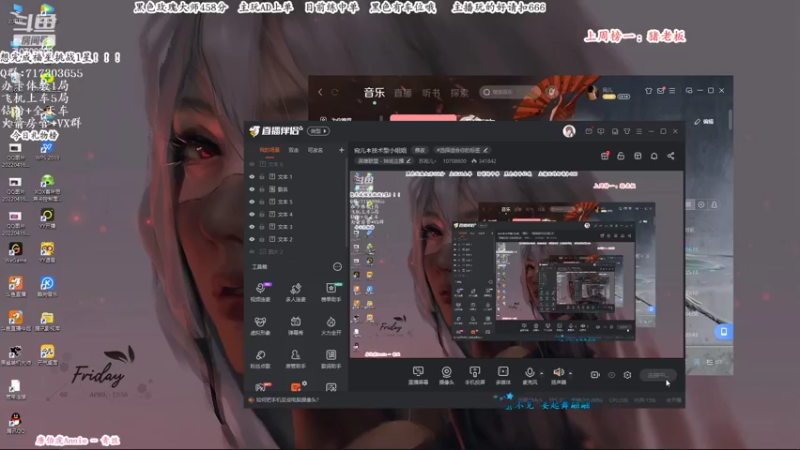This screenshot has width=800, height=450.
Task: Open the hamburger menu in the streaming app title bar
Action: click(639, 131)
